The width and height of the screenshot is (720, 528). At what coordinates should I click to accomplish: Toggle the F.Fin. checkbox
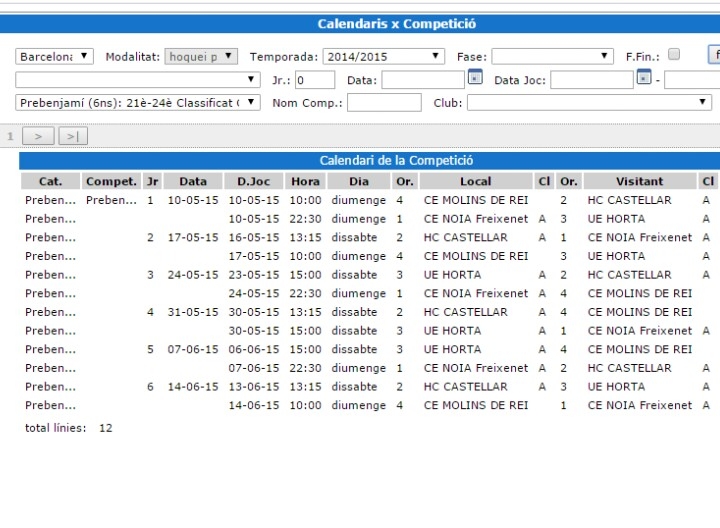[674, 55]
